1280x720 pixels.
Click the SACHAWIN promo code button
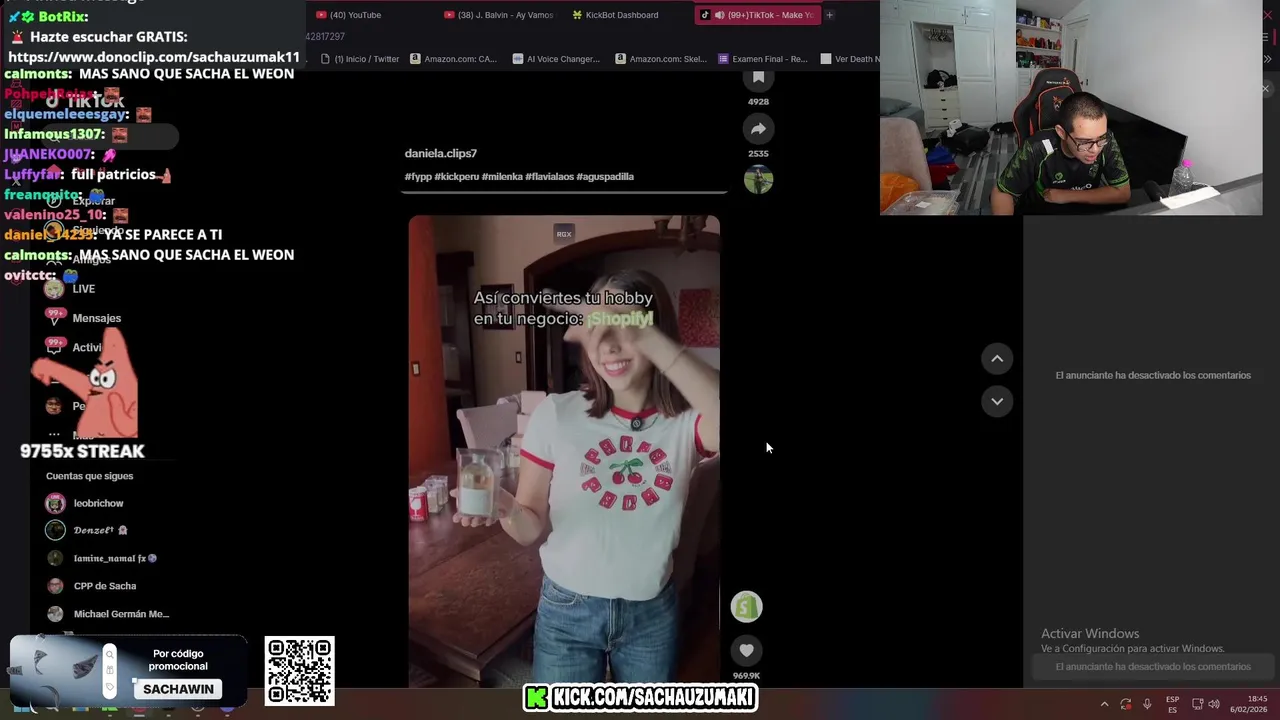click(178, 689)
